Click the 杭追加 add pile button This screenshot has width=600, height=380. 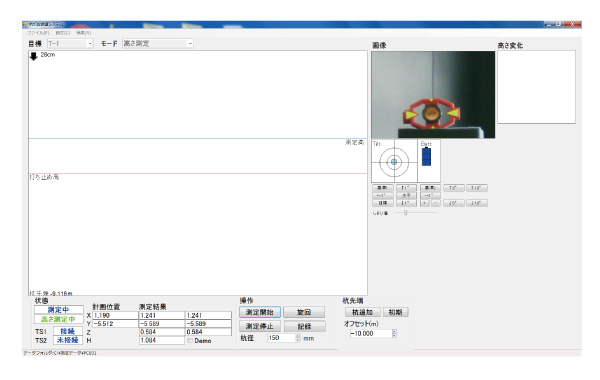point(362,312)
